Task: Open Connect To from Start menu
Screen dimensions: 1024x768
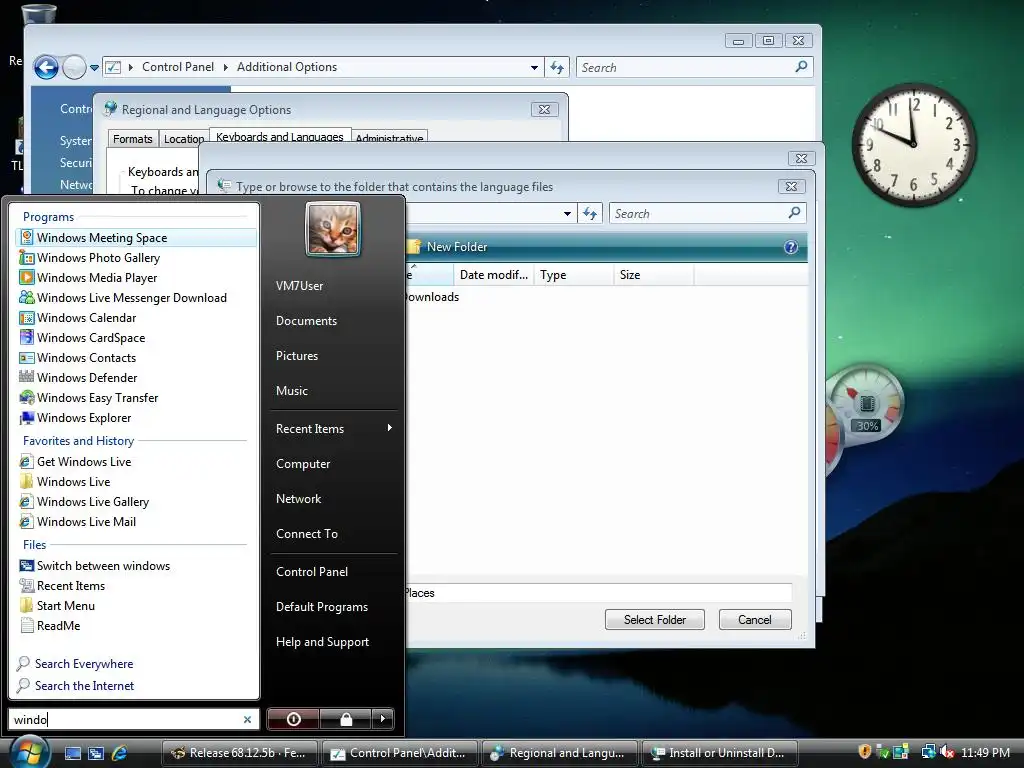Action: coord(307,534)
